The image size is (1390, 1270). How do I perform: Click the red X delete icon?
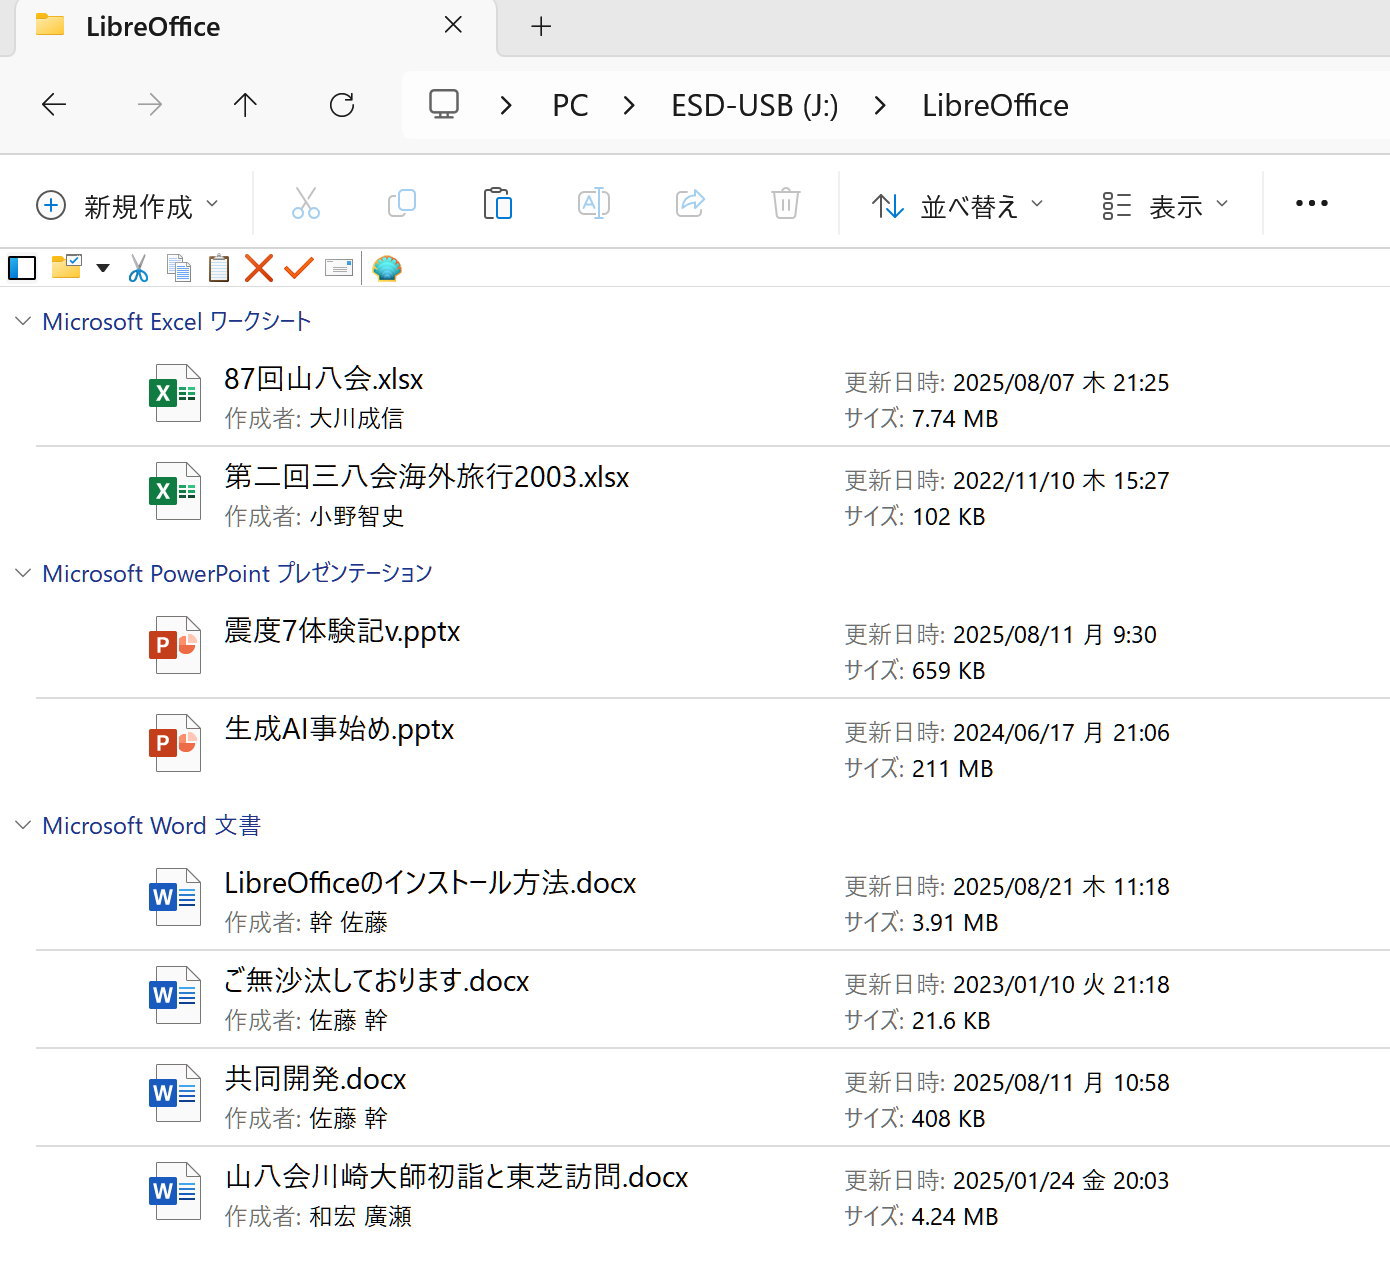[x=259, y=268]
